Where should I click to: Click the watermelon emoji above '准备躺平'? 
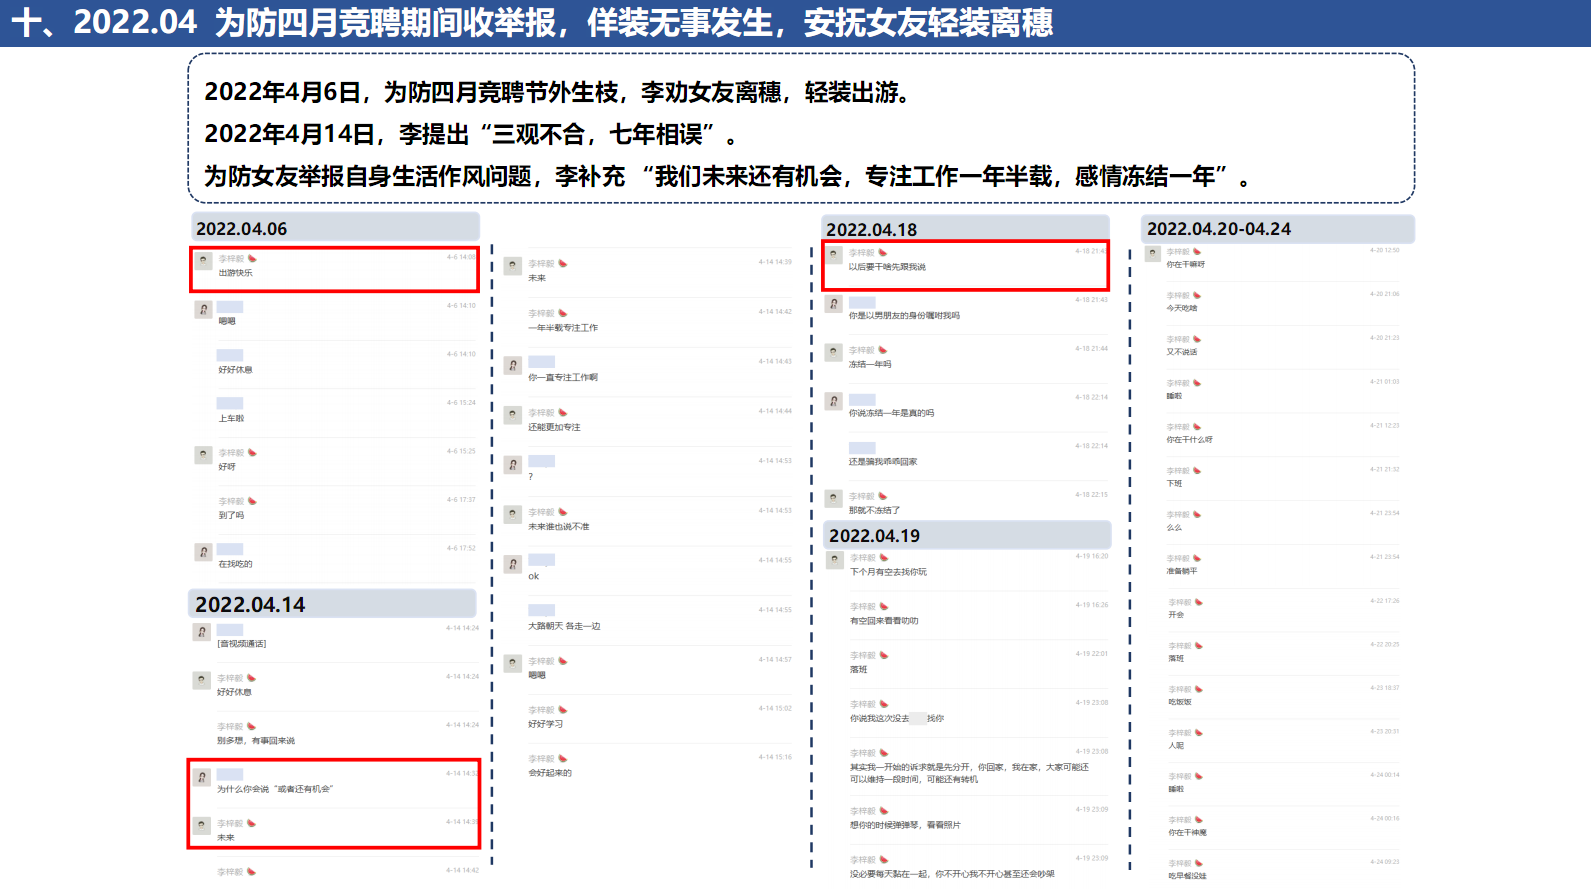[1197, 558]
